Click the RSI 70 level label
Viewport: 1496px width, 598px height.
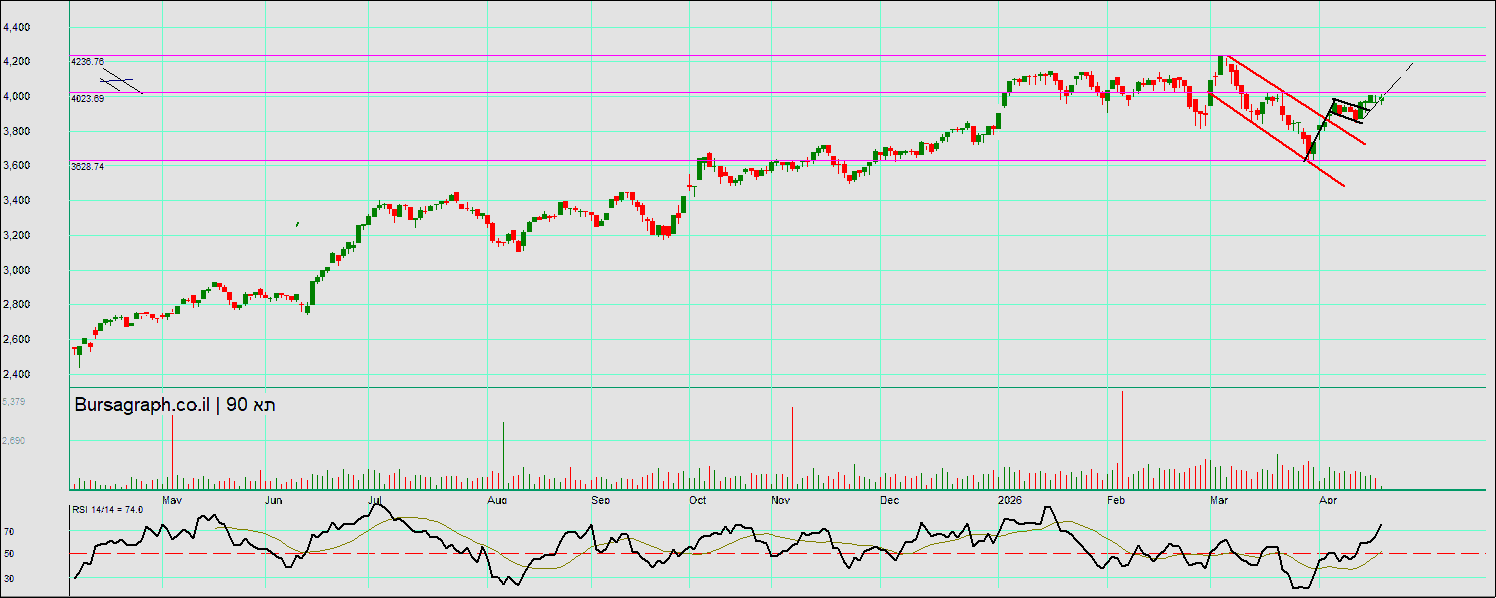pyautogui.click(x=9, y=532)
